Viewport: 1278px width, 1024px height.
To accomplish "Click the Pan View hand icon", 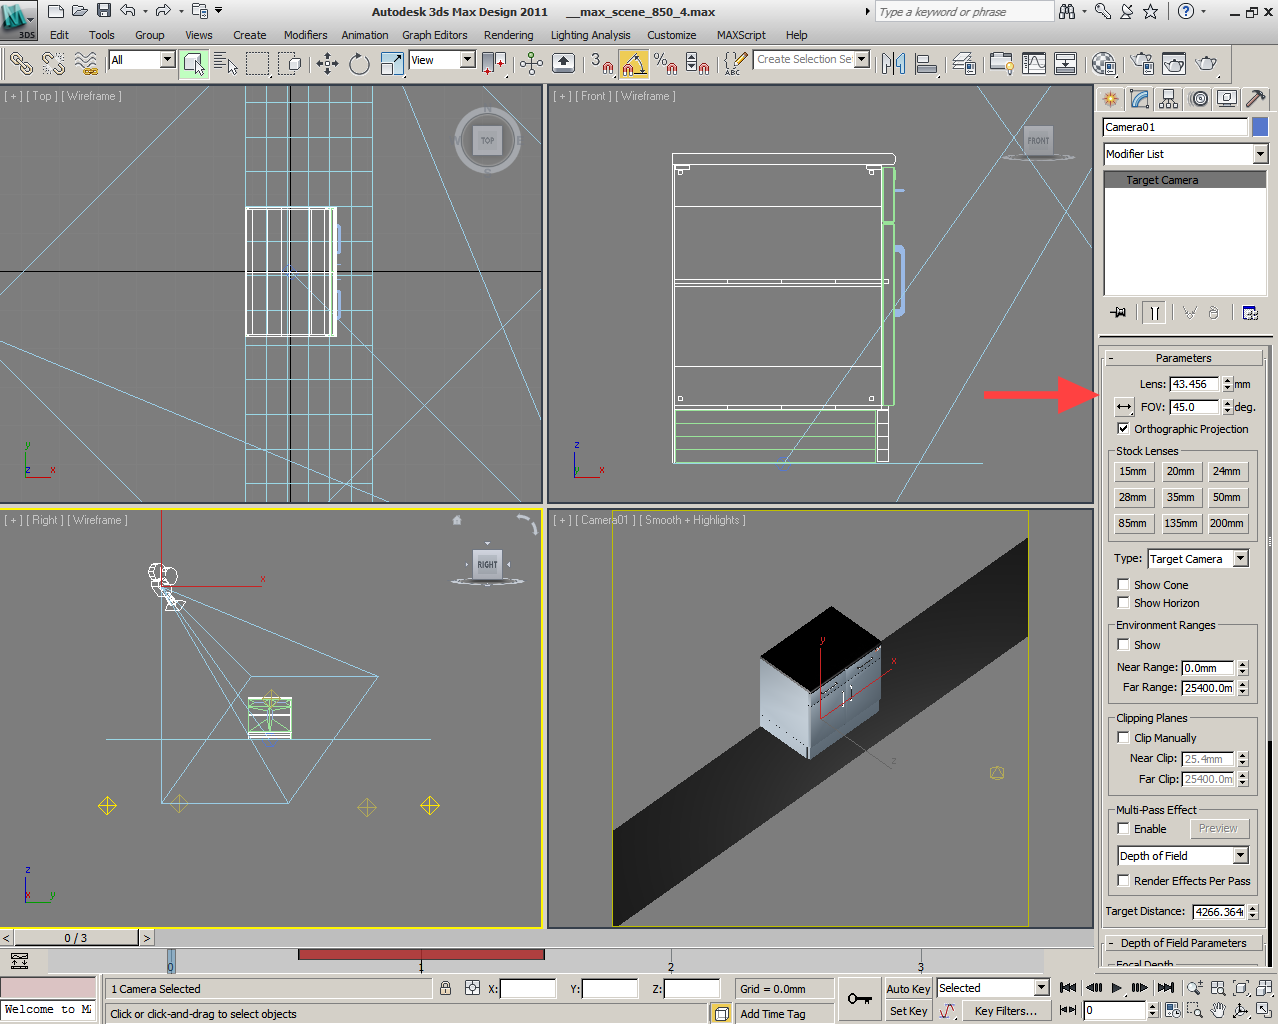I will [x=1217, y=1010].
